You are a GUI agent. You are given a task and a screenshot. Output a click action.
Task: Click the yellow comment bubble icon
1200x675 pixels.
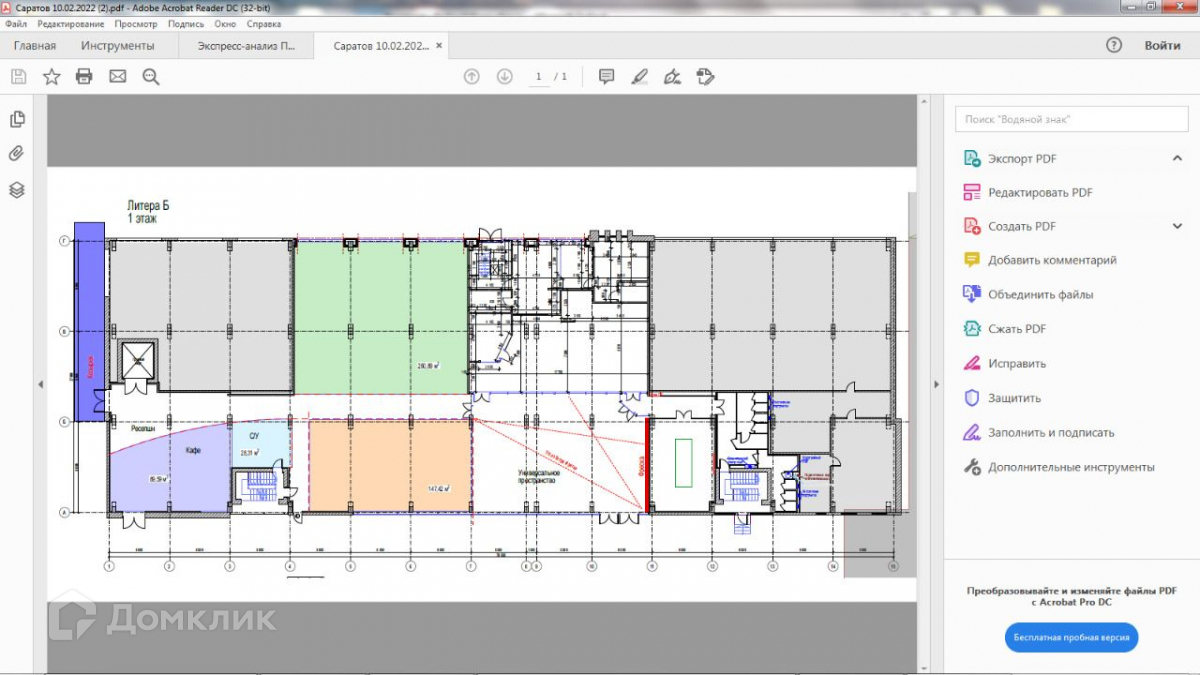971,260
